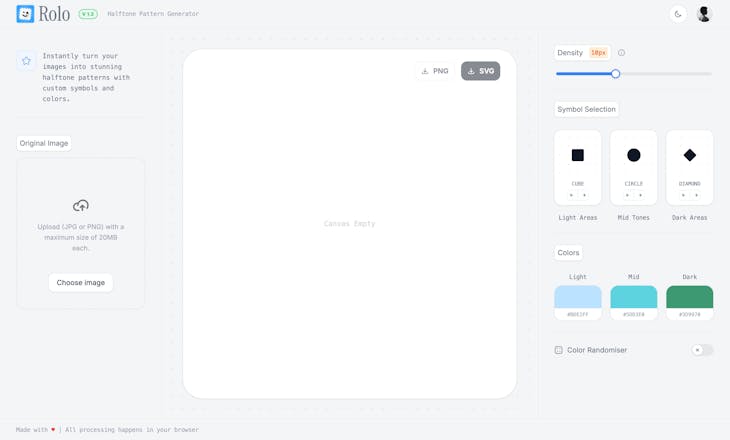Click the star icon beside the description

26,61
